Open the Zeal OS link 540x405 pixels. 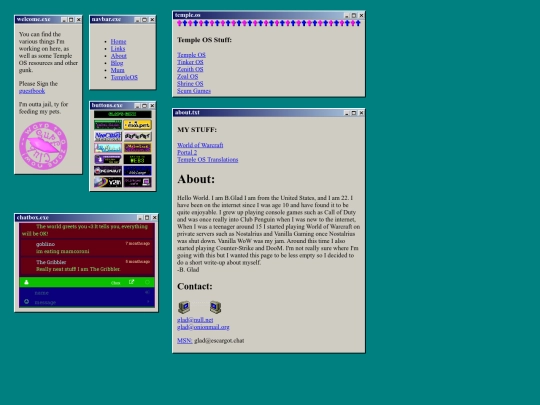click(x=187, y=76)
